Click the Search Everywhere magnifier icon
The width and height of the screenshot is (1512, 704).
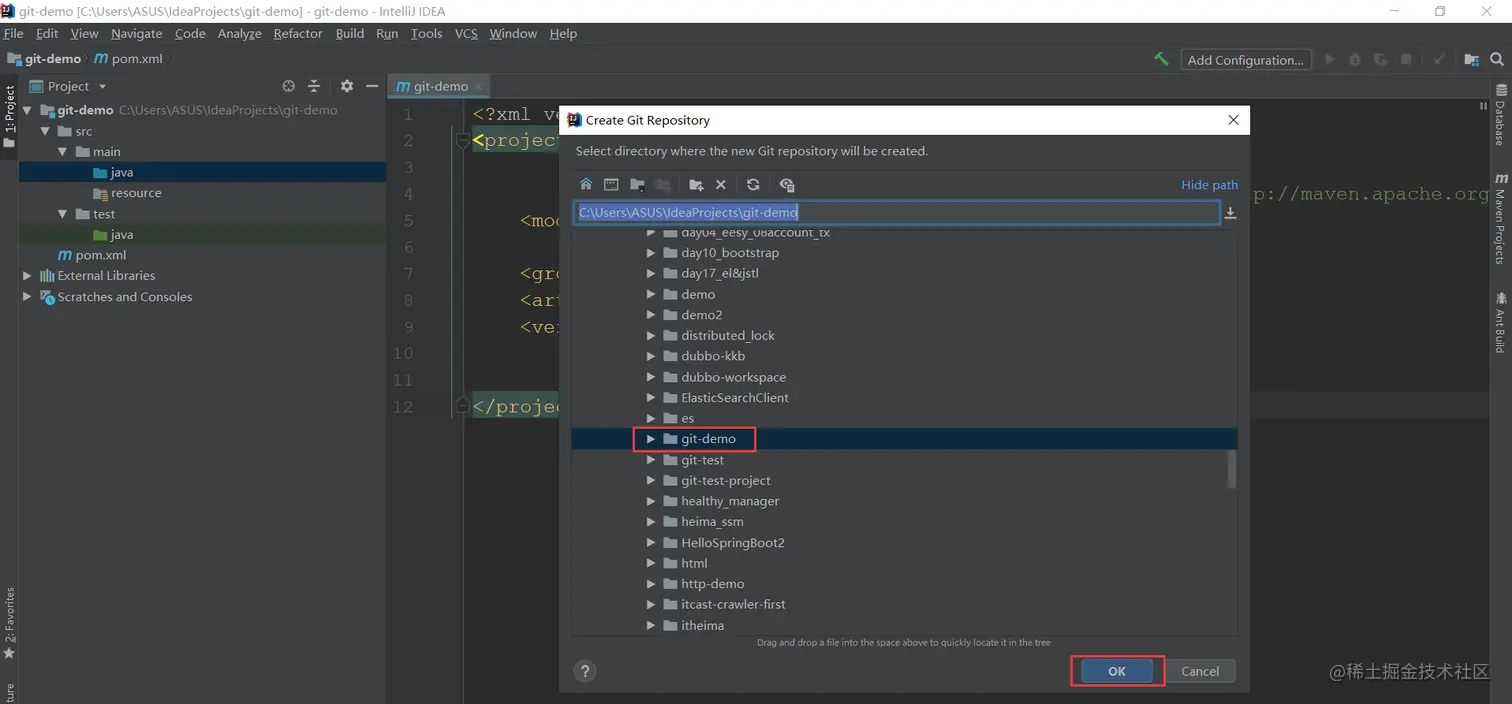[x=1497, y=60]
